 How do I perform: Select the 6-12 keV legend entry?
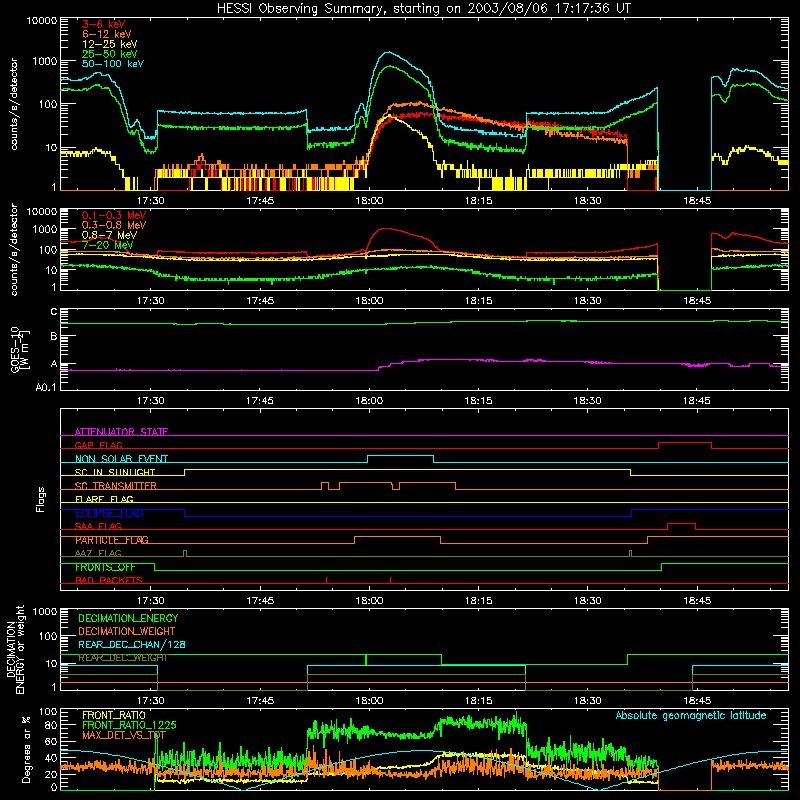106,34
